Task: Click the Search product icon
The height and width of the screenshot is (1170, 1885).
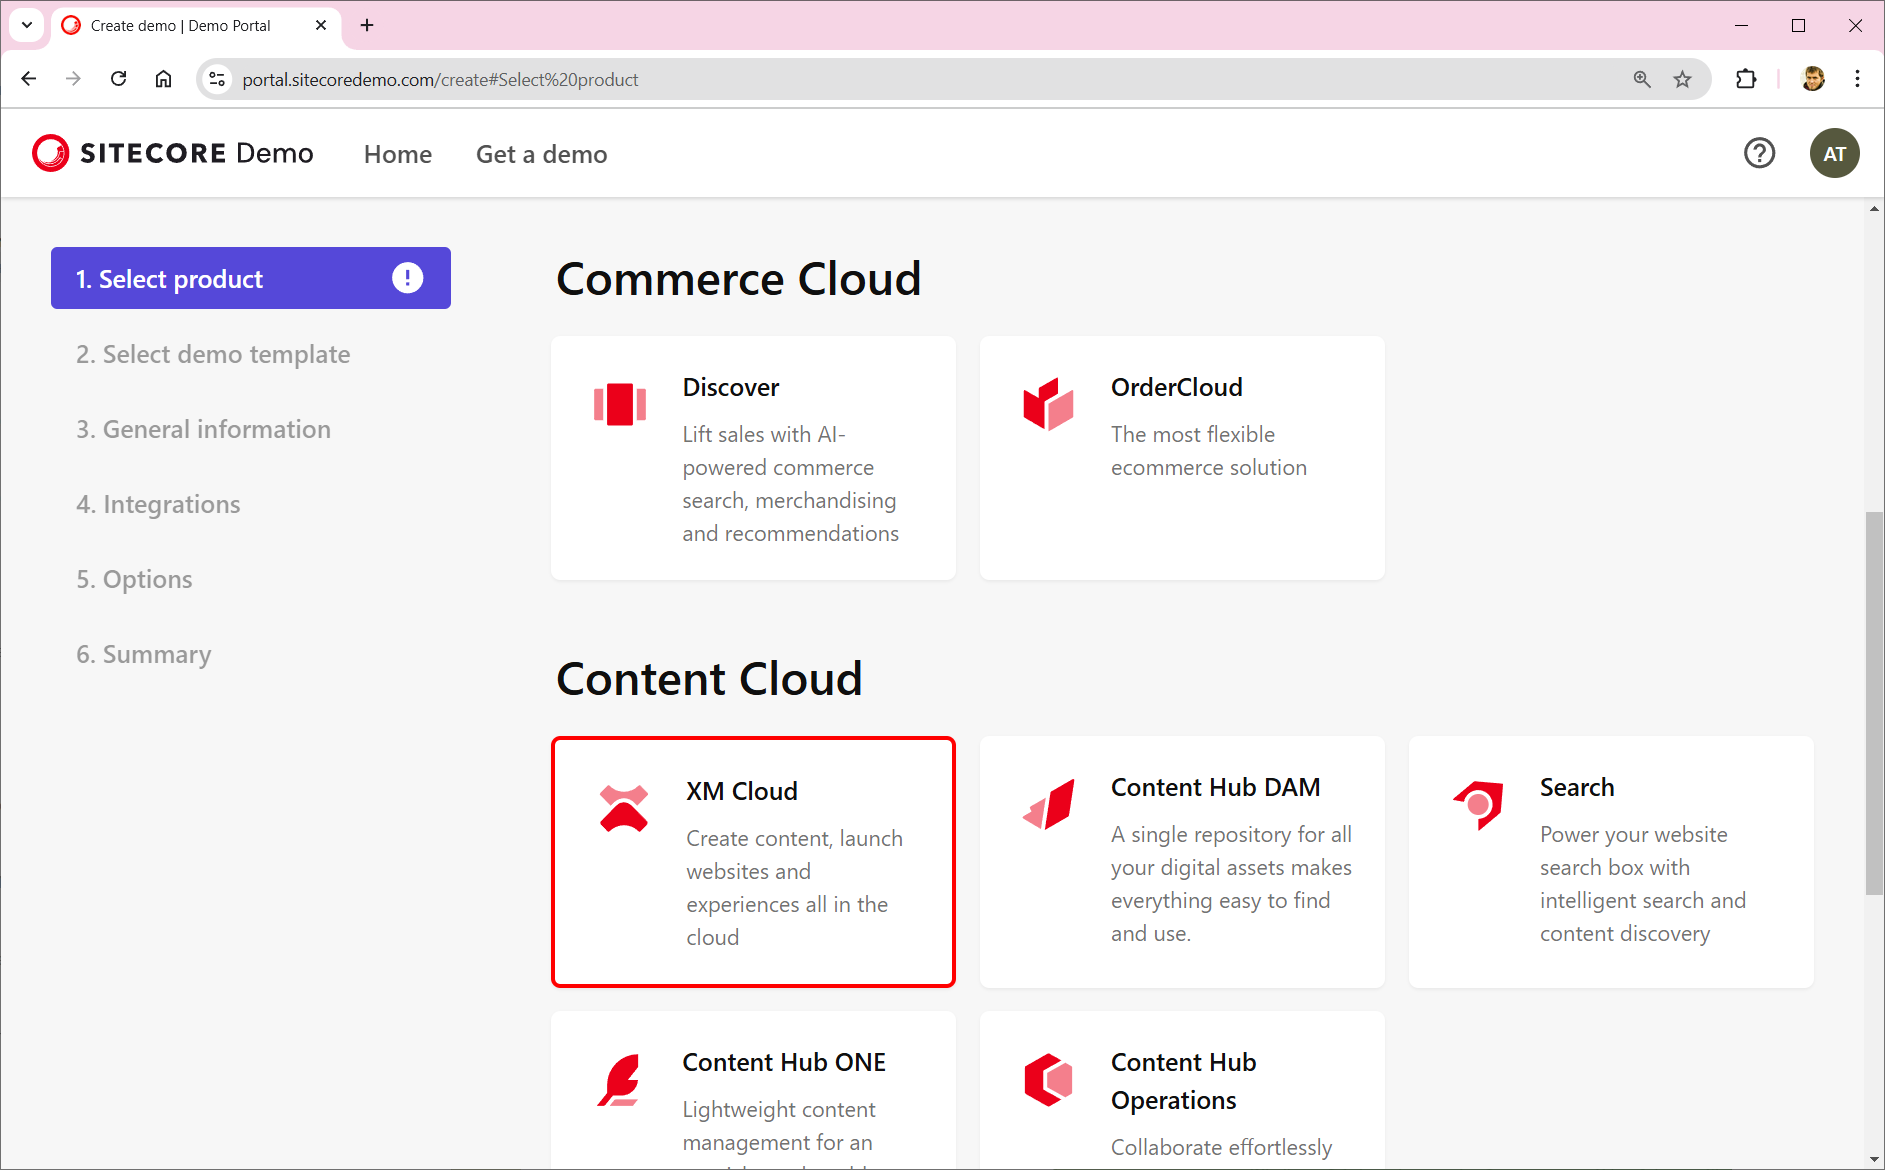Action: pyautogui.click(x=1477, y=805)
